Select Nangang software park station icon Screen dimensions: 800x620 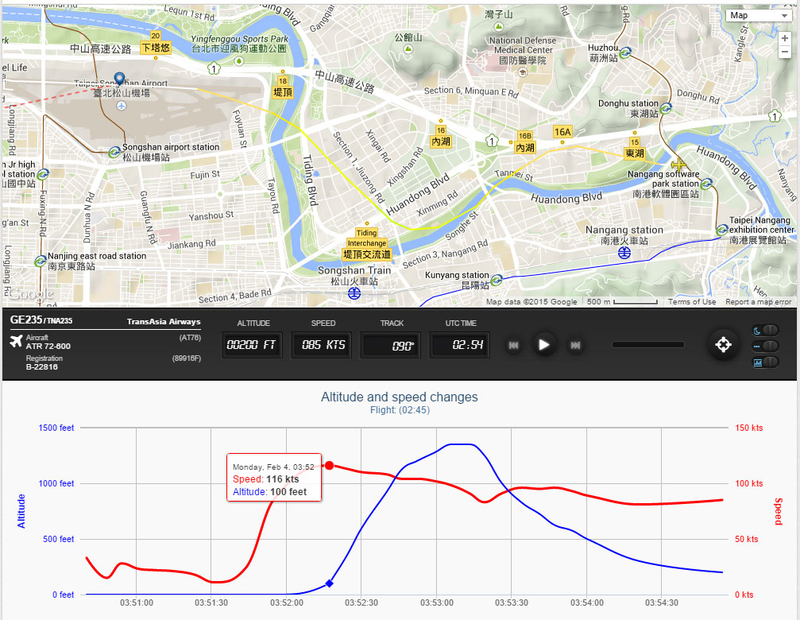pos(706,184)
